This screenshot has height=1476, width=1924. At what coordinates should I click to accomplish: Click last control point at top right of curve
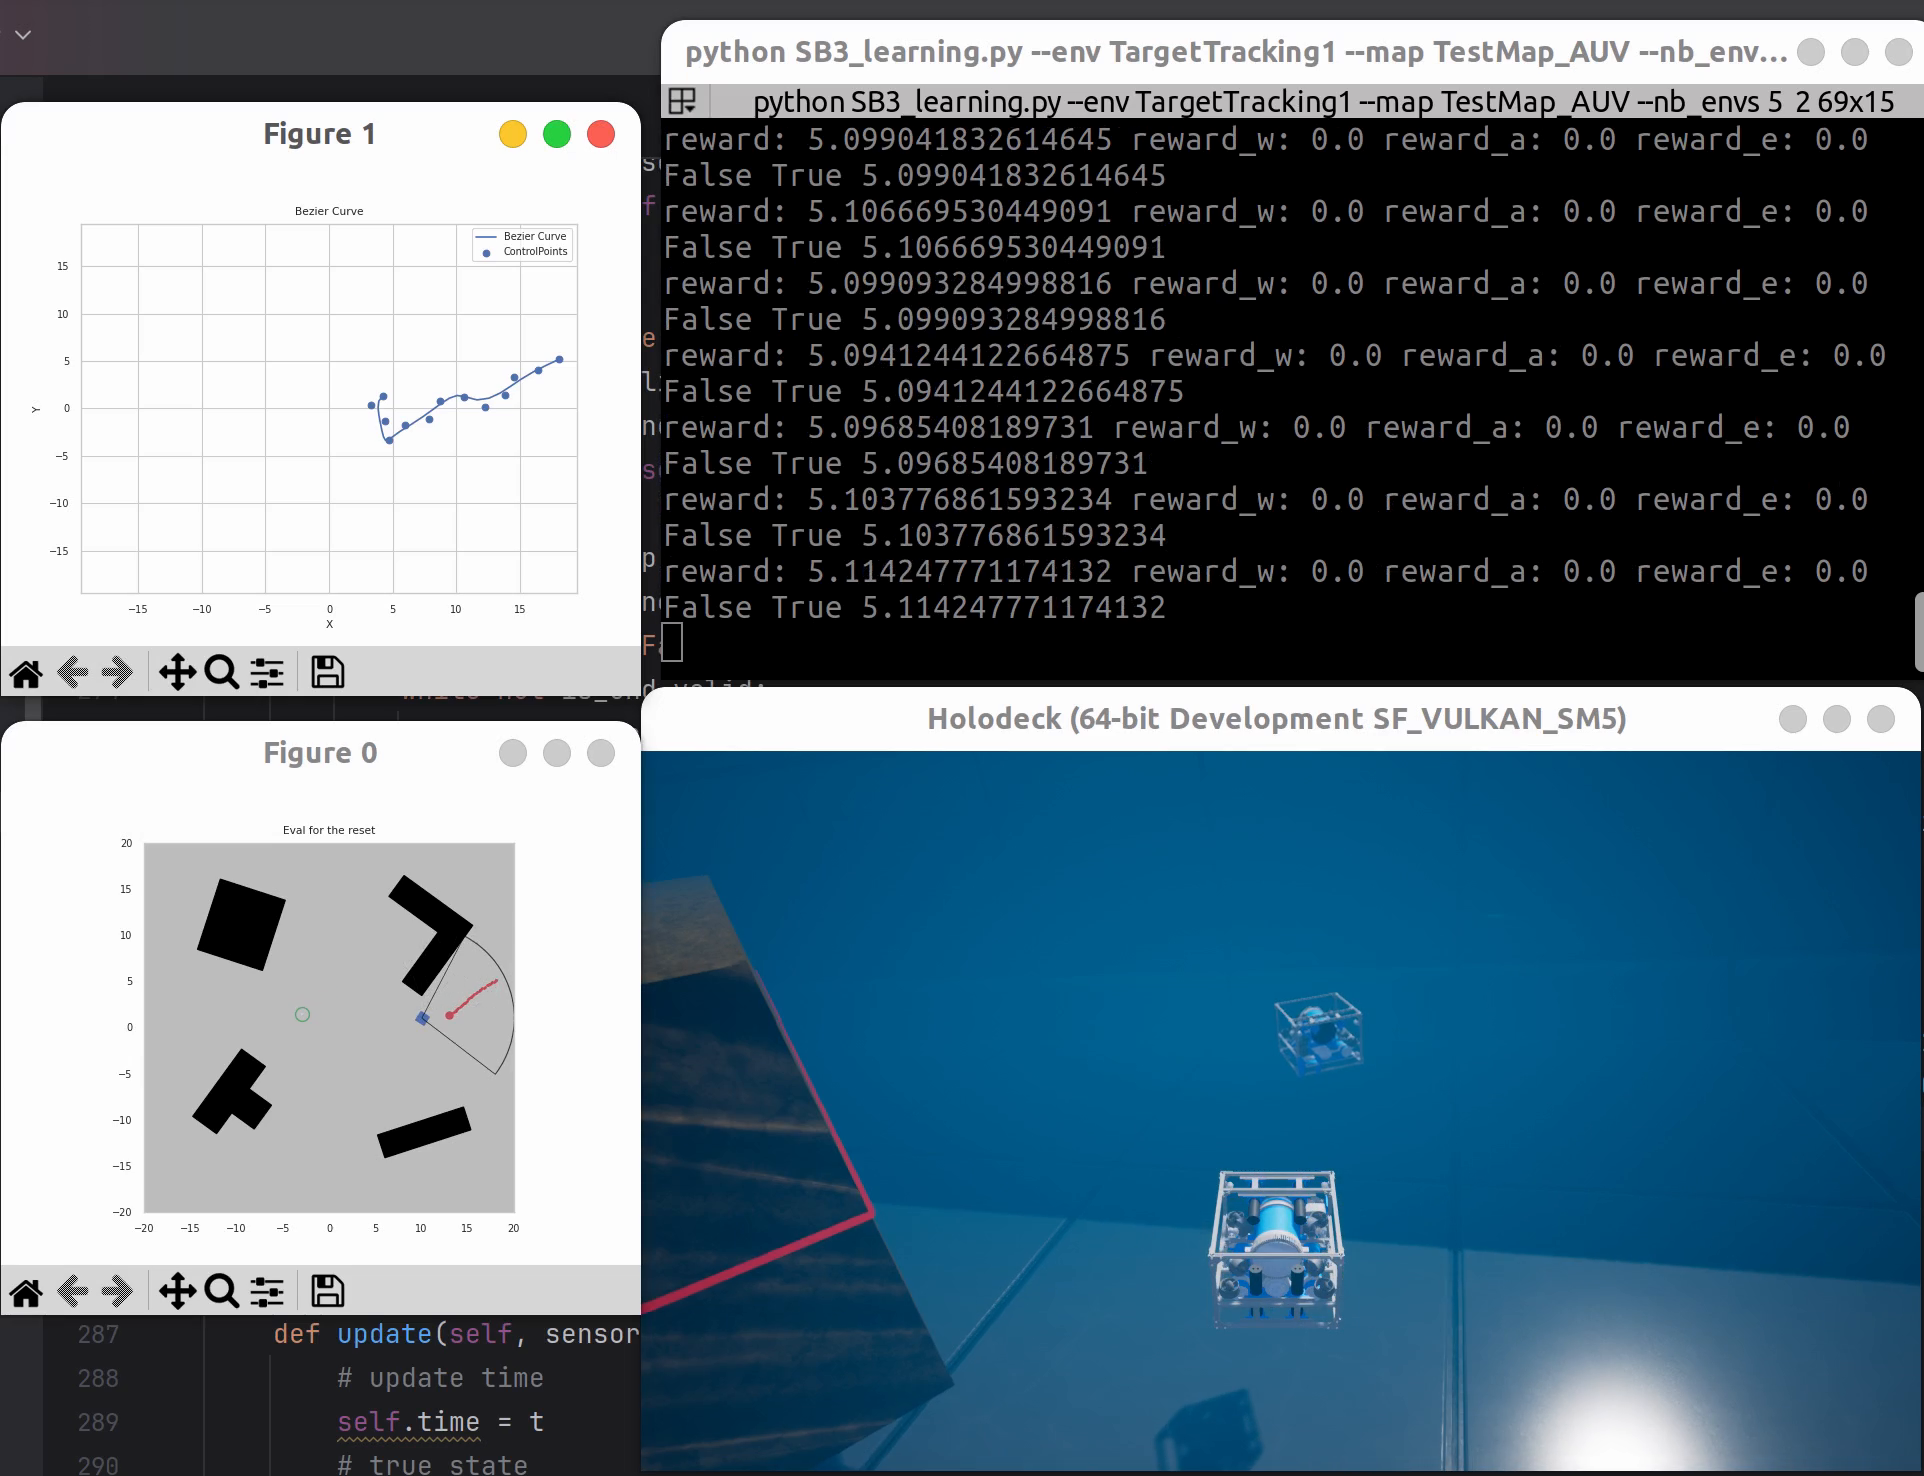point(559,359)
